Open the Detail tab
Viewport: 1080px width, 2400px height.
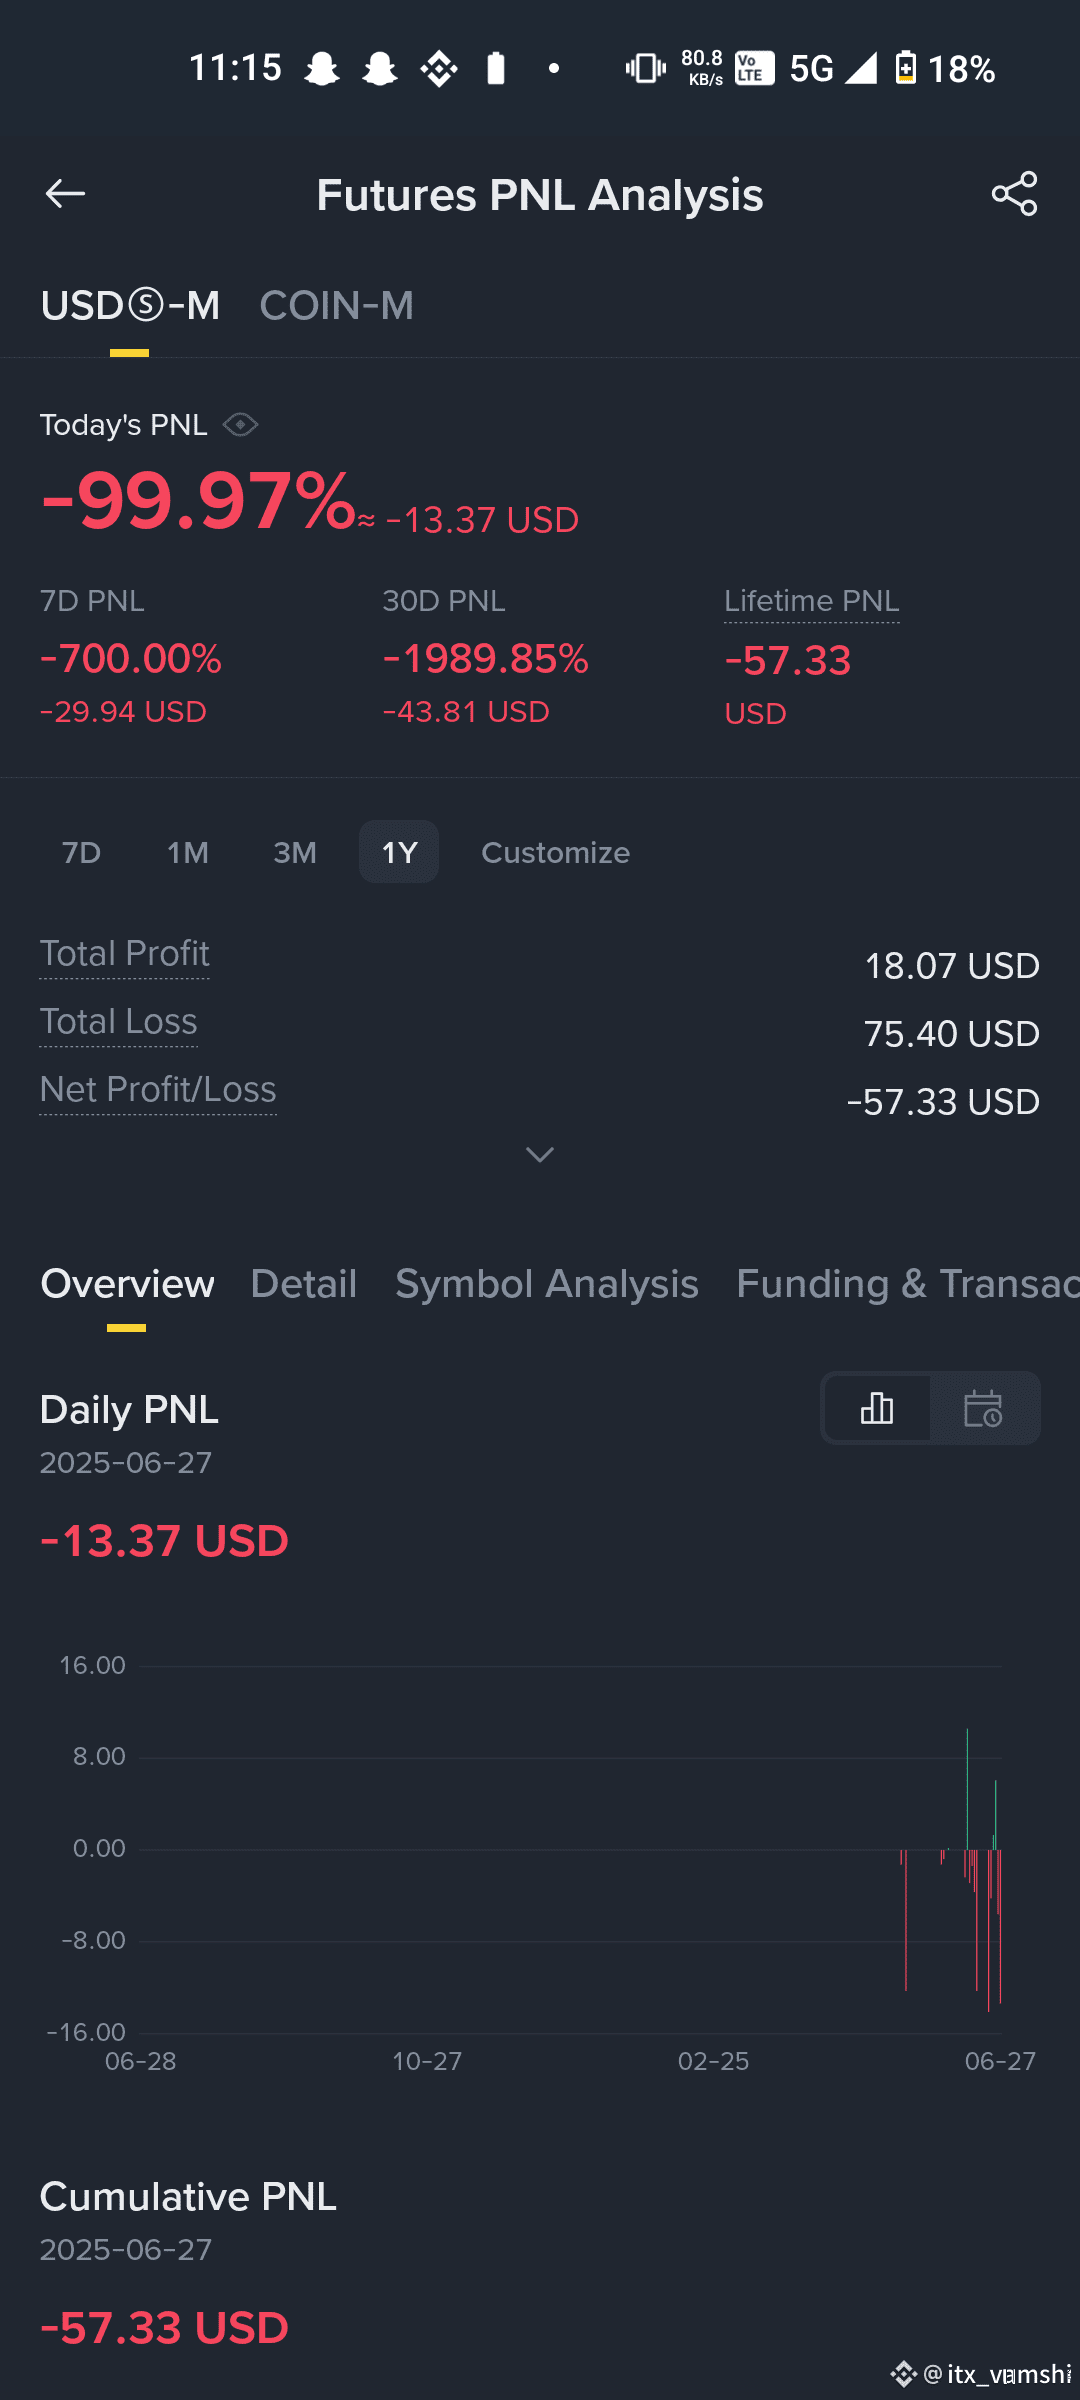(304, 1284)
